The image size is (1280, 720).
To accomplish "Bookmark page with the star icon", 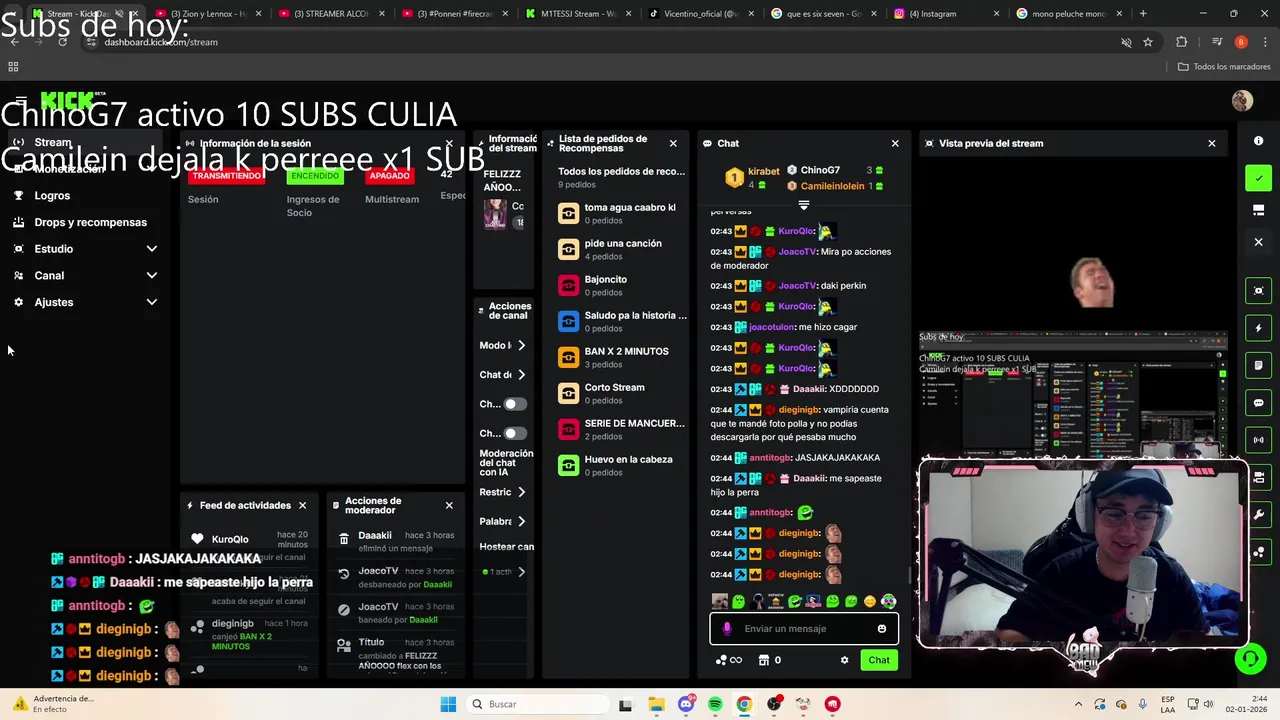I will click(1148, 42).
